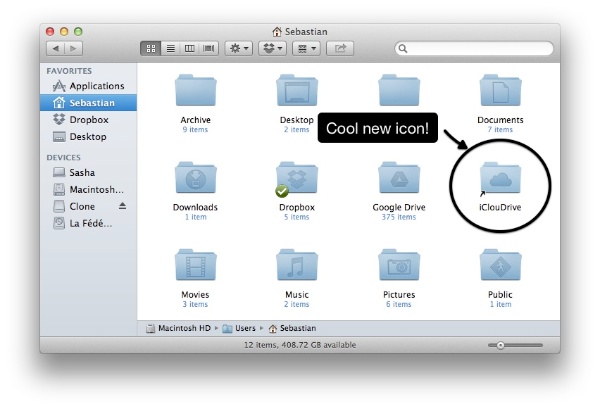
Task: Select the Sasha device in sidebar
Action: 88,173
